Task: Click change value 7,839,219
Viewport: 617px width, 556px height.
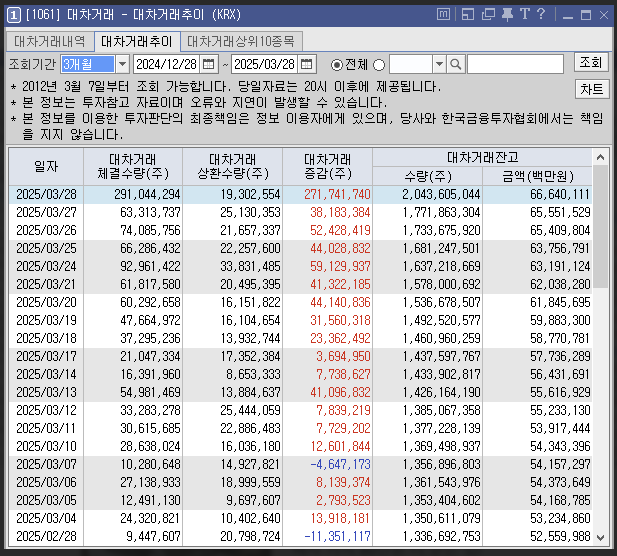Action: coord(344,410)
